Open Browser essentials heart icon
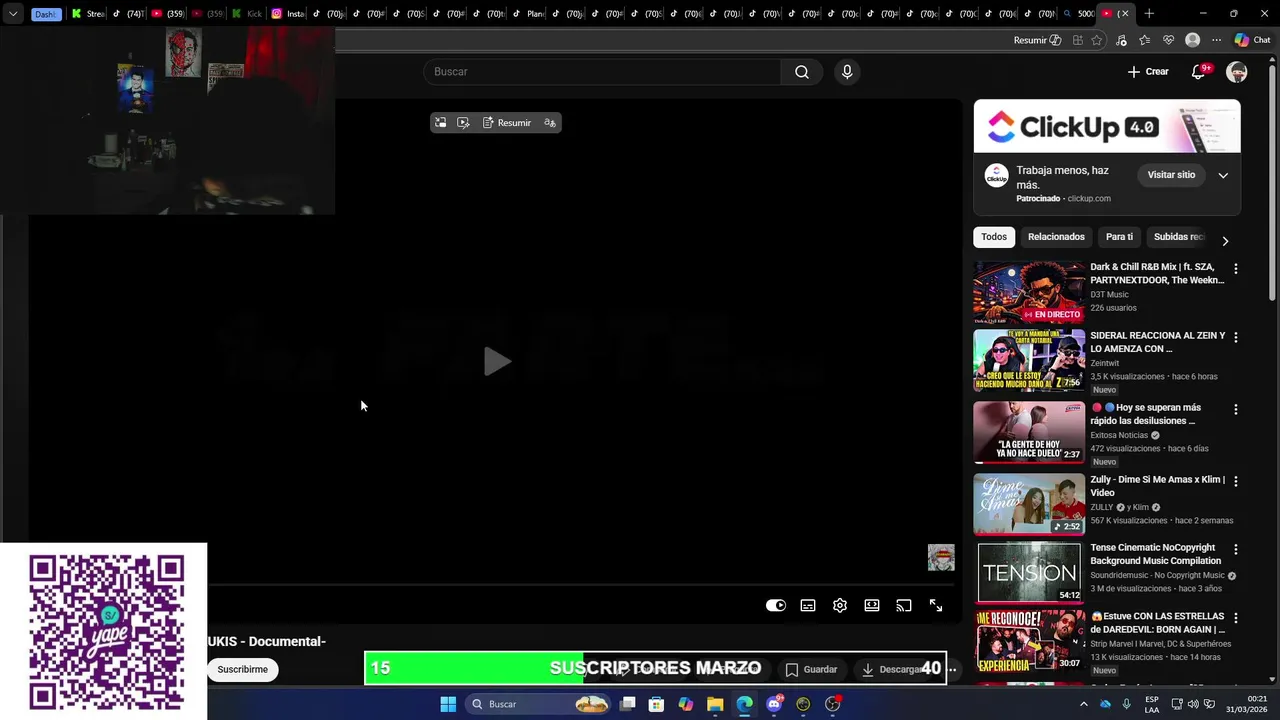 tap(1168, 40)
